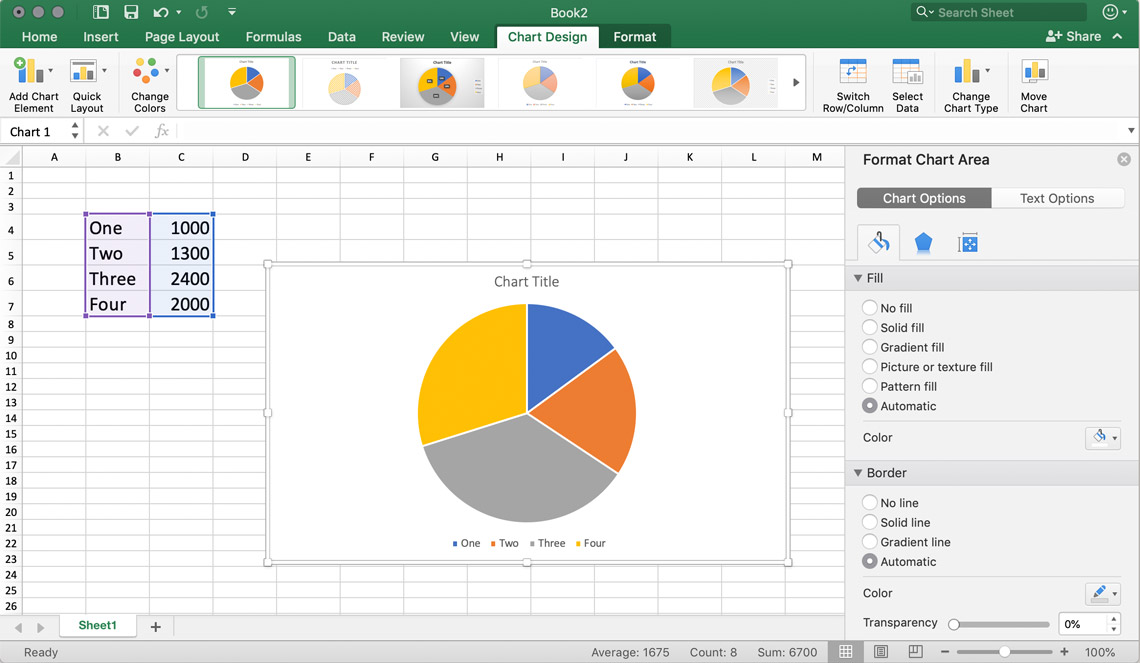Select Gradient fill under Fill options

(871, 347)
